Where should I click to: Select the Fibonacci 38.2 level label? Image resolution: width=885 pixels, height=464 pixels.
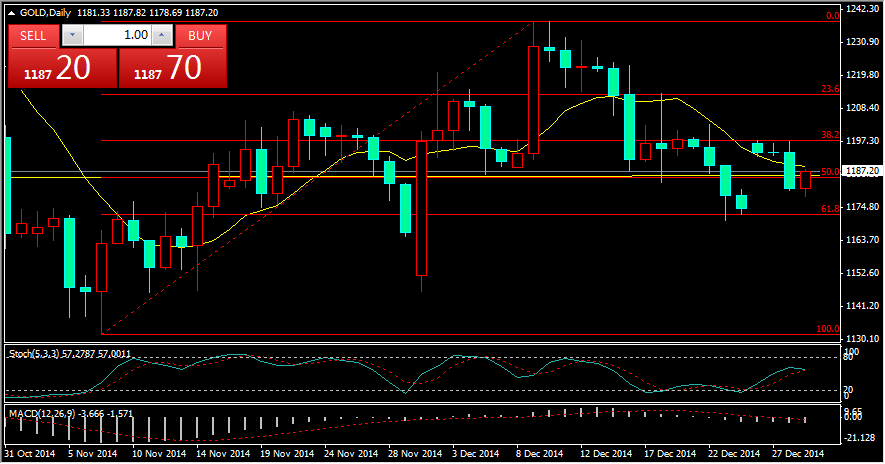pos(829,135)
